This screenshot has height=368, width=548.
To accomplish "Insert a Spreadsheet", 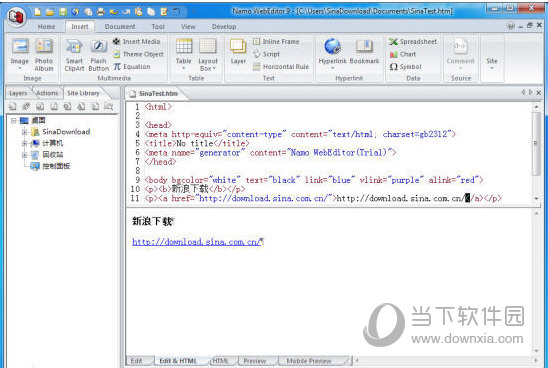I will 413,42.
